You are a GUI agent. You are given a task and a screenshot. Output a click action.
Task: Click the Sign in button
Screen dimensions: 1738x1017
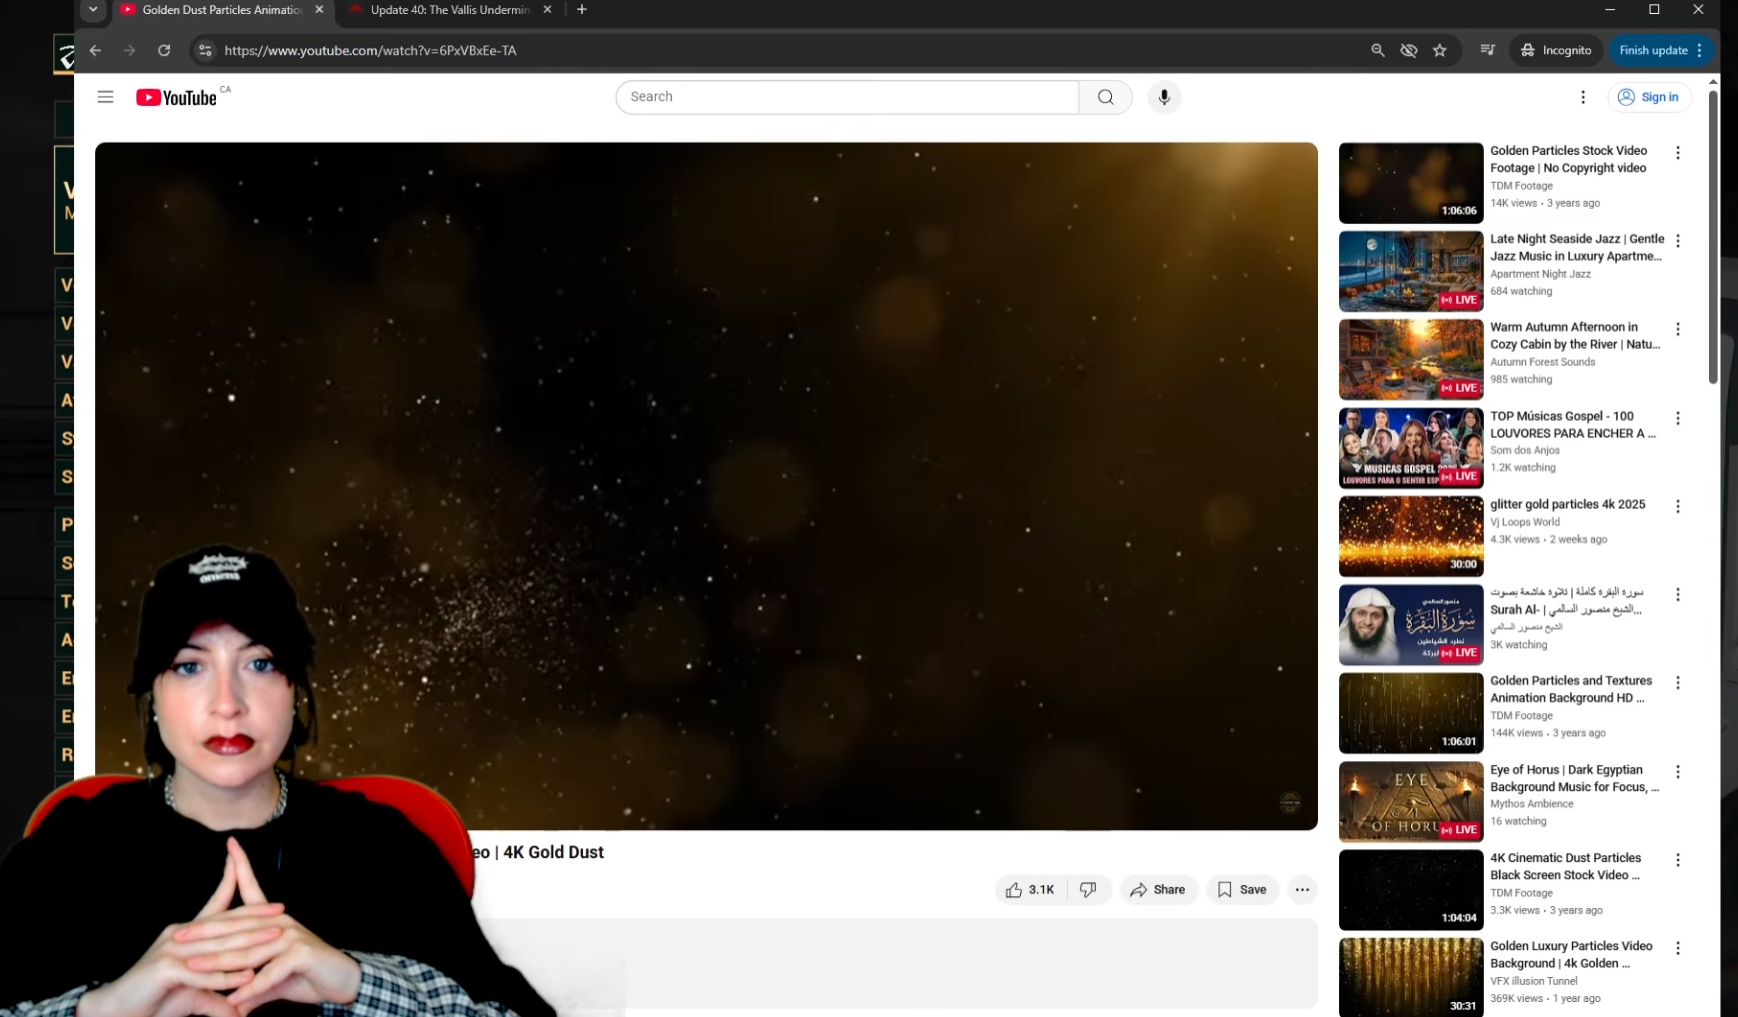[x=1649, y=97]
